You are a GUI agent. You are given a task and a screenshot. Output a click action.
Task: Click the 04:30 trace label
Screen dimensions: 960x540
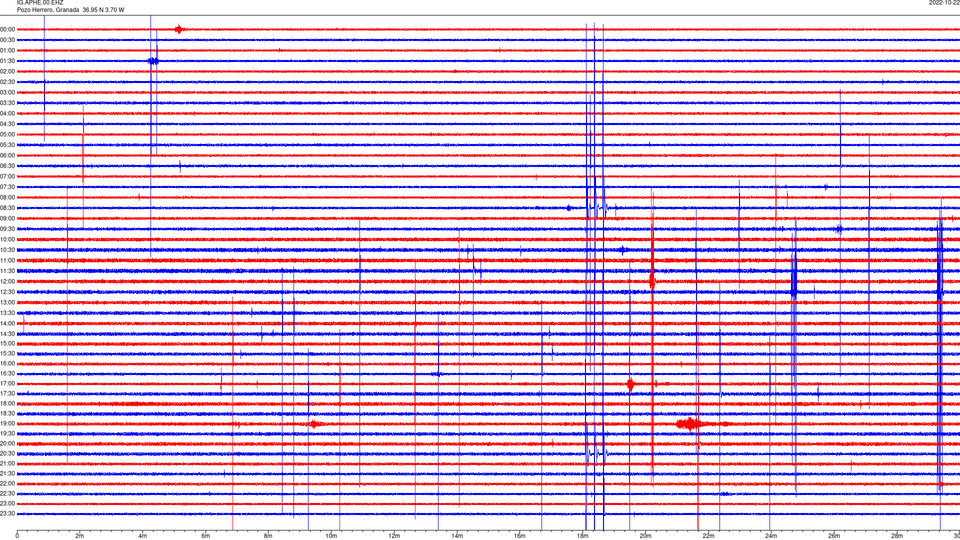[x=8, y=124]
